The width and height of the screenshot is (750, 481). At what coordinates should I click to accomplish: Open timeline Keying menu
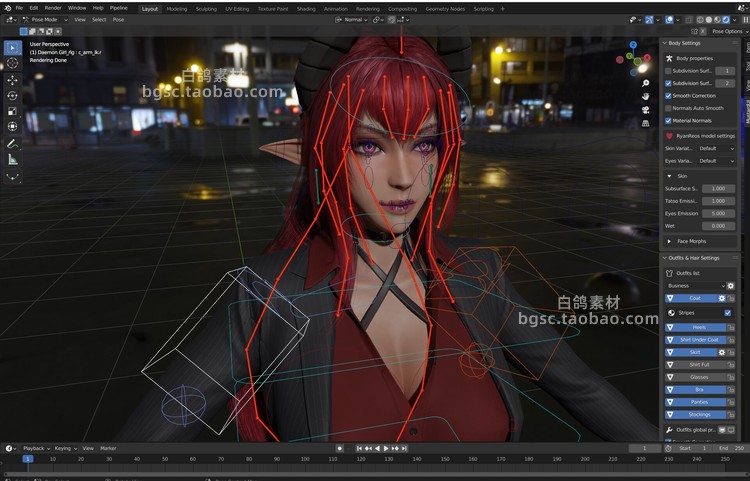pos(66,448)
